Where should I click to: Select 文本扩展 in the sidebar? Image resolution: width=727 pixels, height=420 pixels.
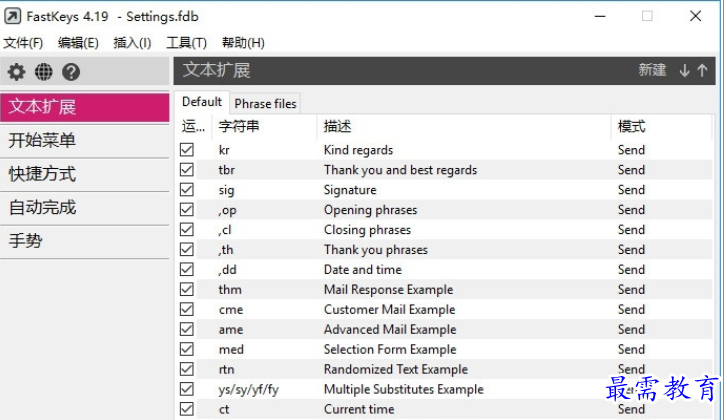(85, 107)
